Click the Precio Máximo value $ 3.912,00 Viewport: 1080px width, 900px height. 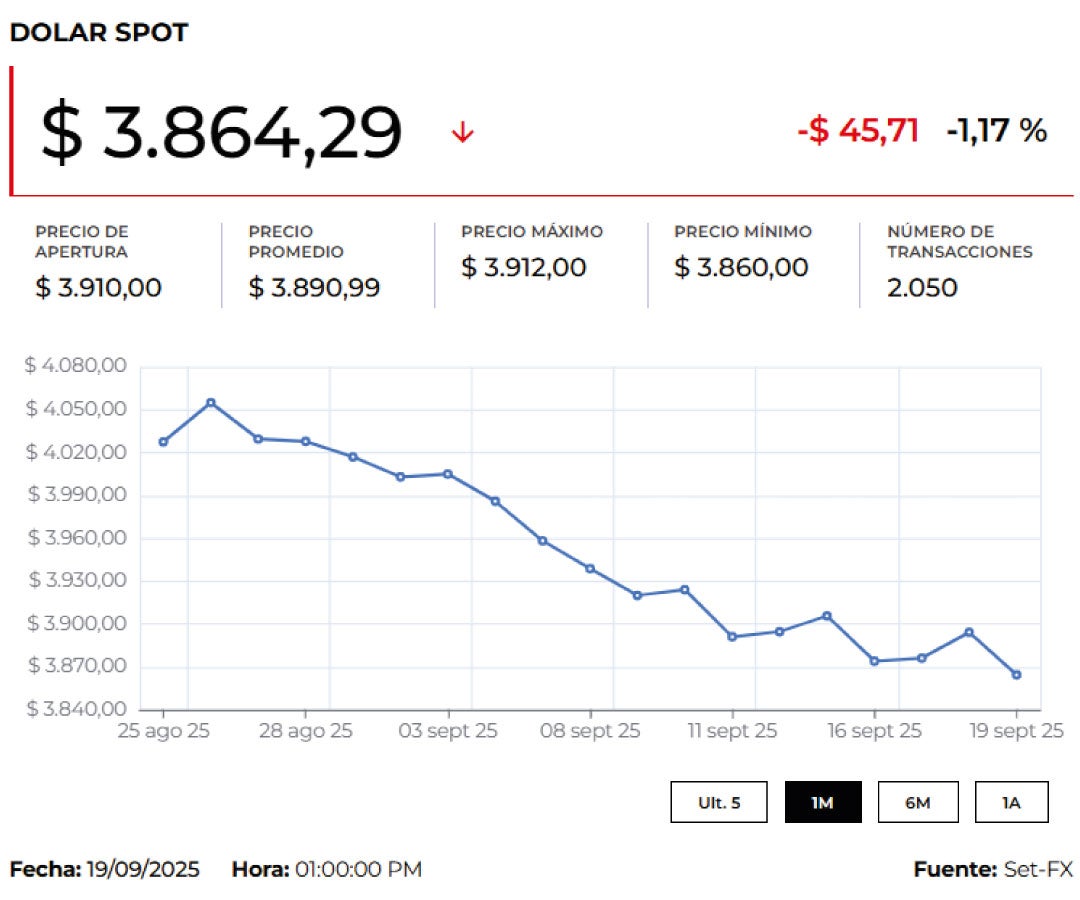tap(523, 267)
